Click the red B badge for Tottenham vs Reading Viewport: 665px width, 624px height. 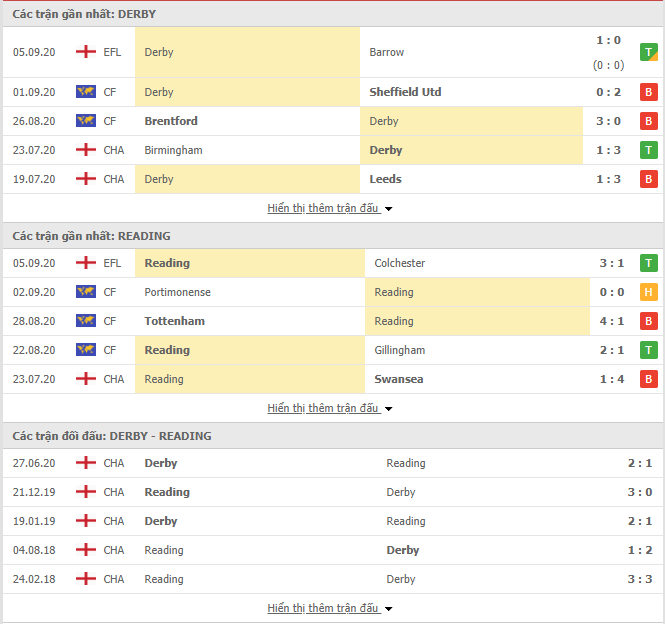(x=648, y=321)
